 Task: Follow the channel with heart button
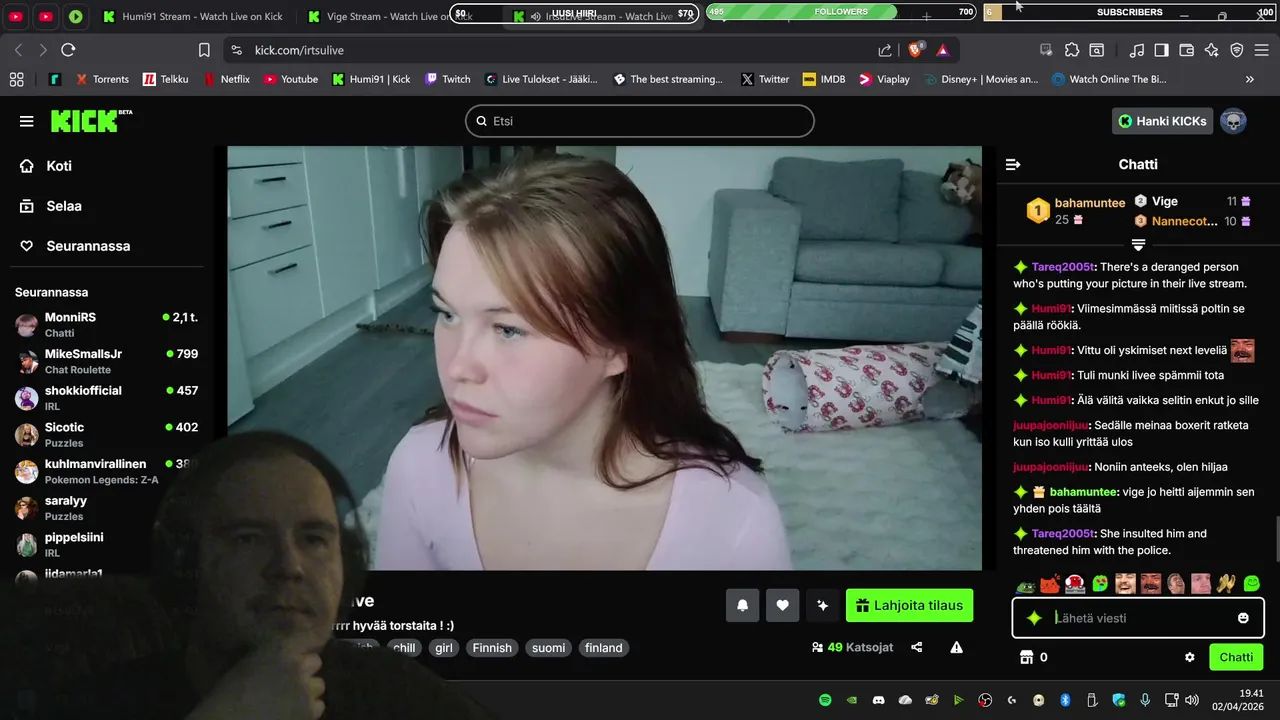(783, 605)
